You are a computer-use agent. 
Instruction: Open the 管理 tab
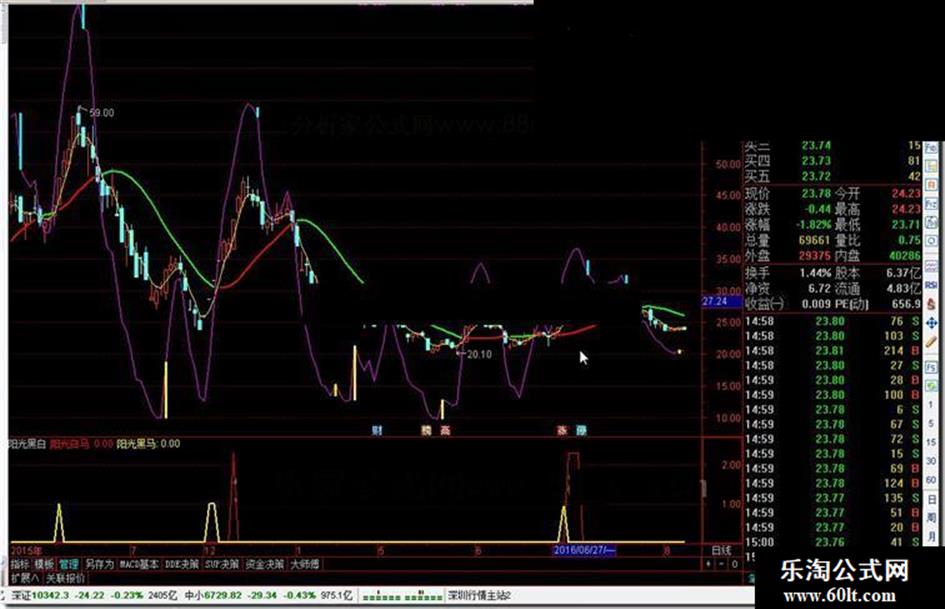(x=68, y=564)
